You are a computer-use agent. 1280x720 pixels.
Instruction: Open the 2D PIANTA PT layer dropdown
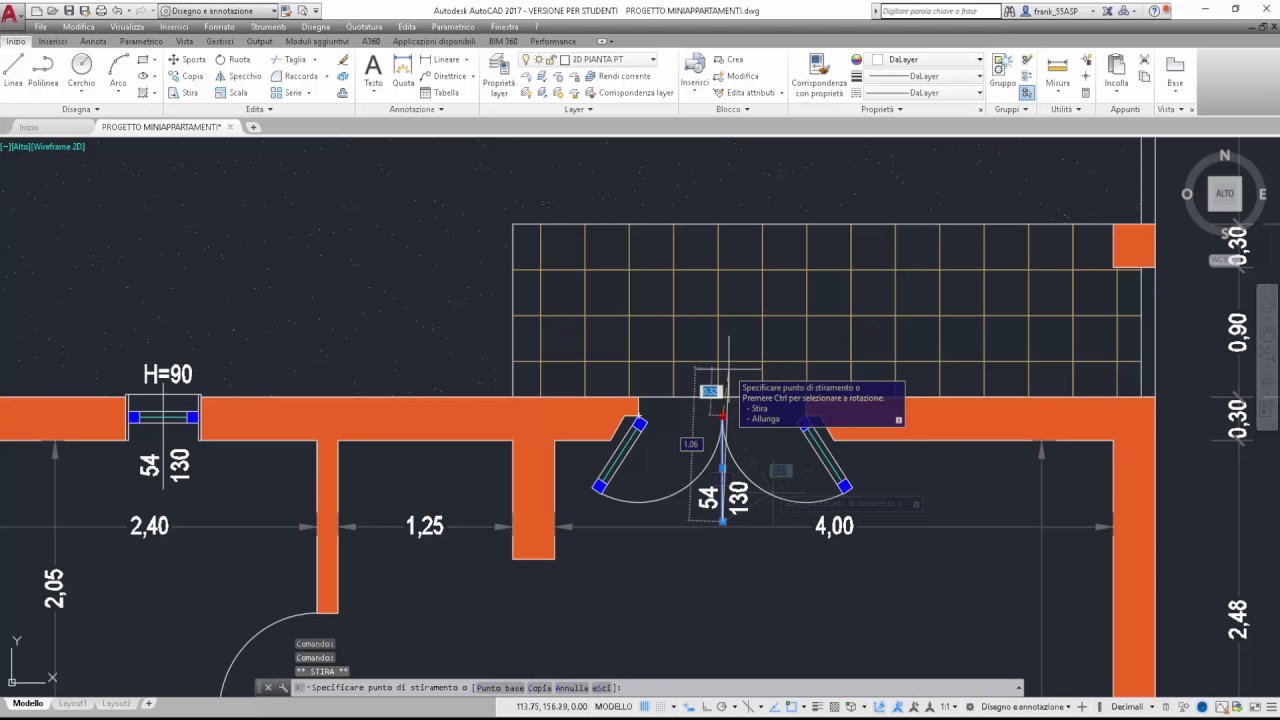(x=588, y=59)
